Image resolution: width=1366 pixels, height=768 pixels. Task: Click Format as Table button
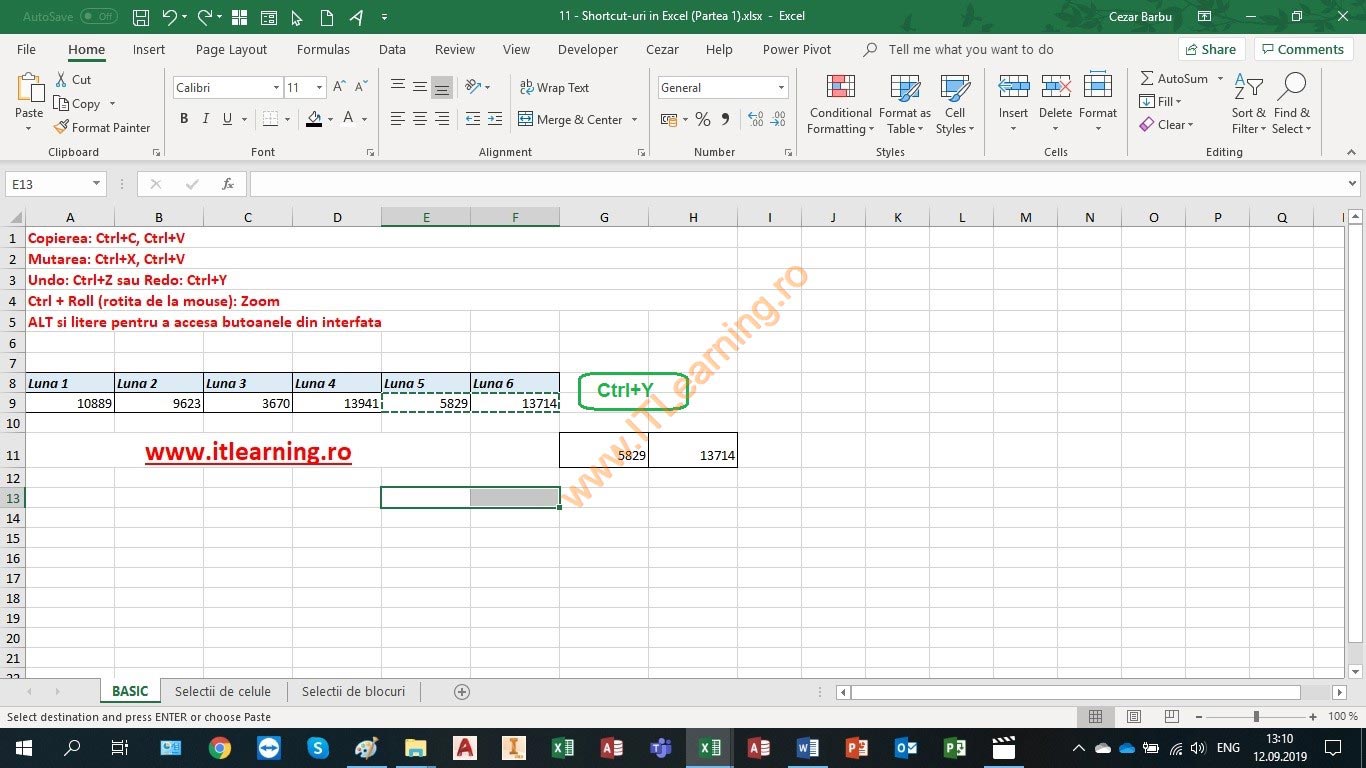click(x=904, y=104)
